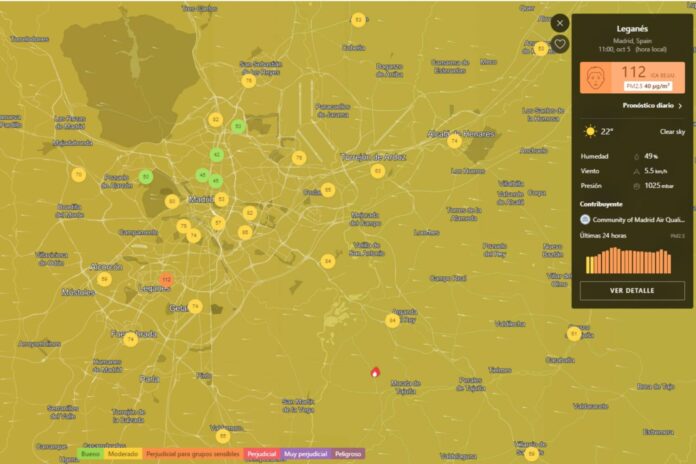Image resolution: width=696 pixels, height=464 pixels.
Task: Click the red Perjudicial legend label
Action: 262,453
